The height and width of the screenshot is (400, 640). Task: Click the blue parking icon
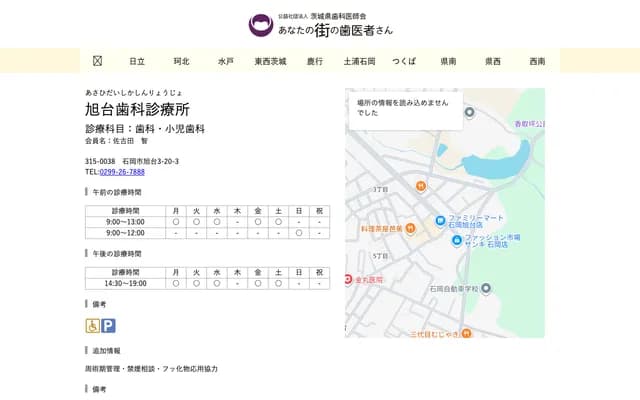[x=108, y=325]
